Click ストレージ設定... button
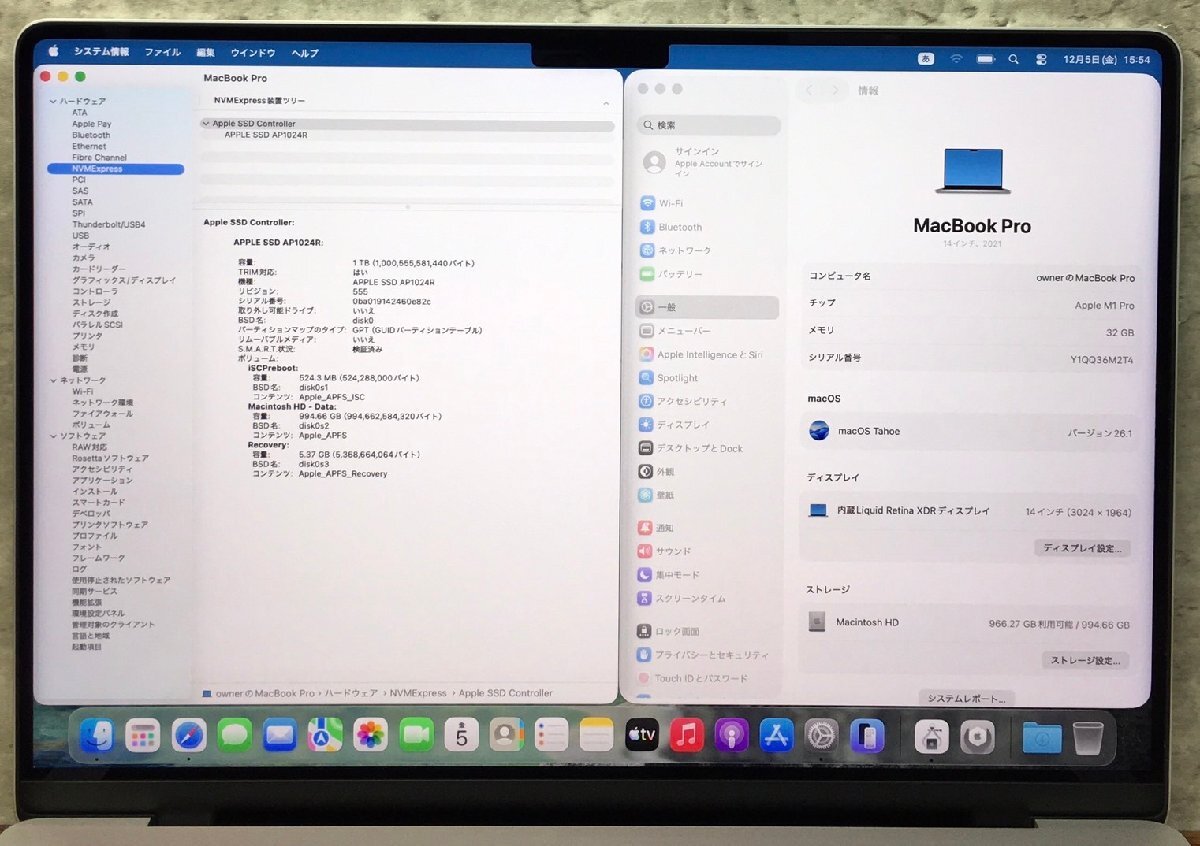1200x846 pixels. tap(1085, 661)
